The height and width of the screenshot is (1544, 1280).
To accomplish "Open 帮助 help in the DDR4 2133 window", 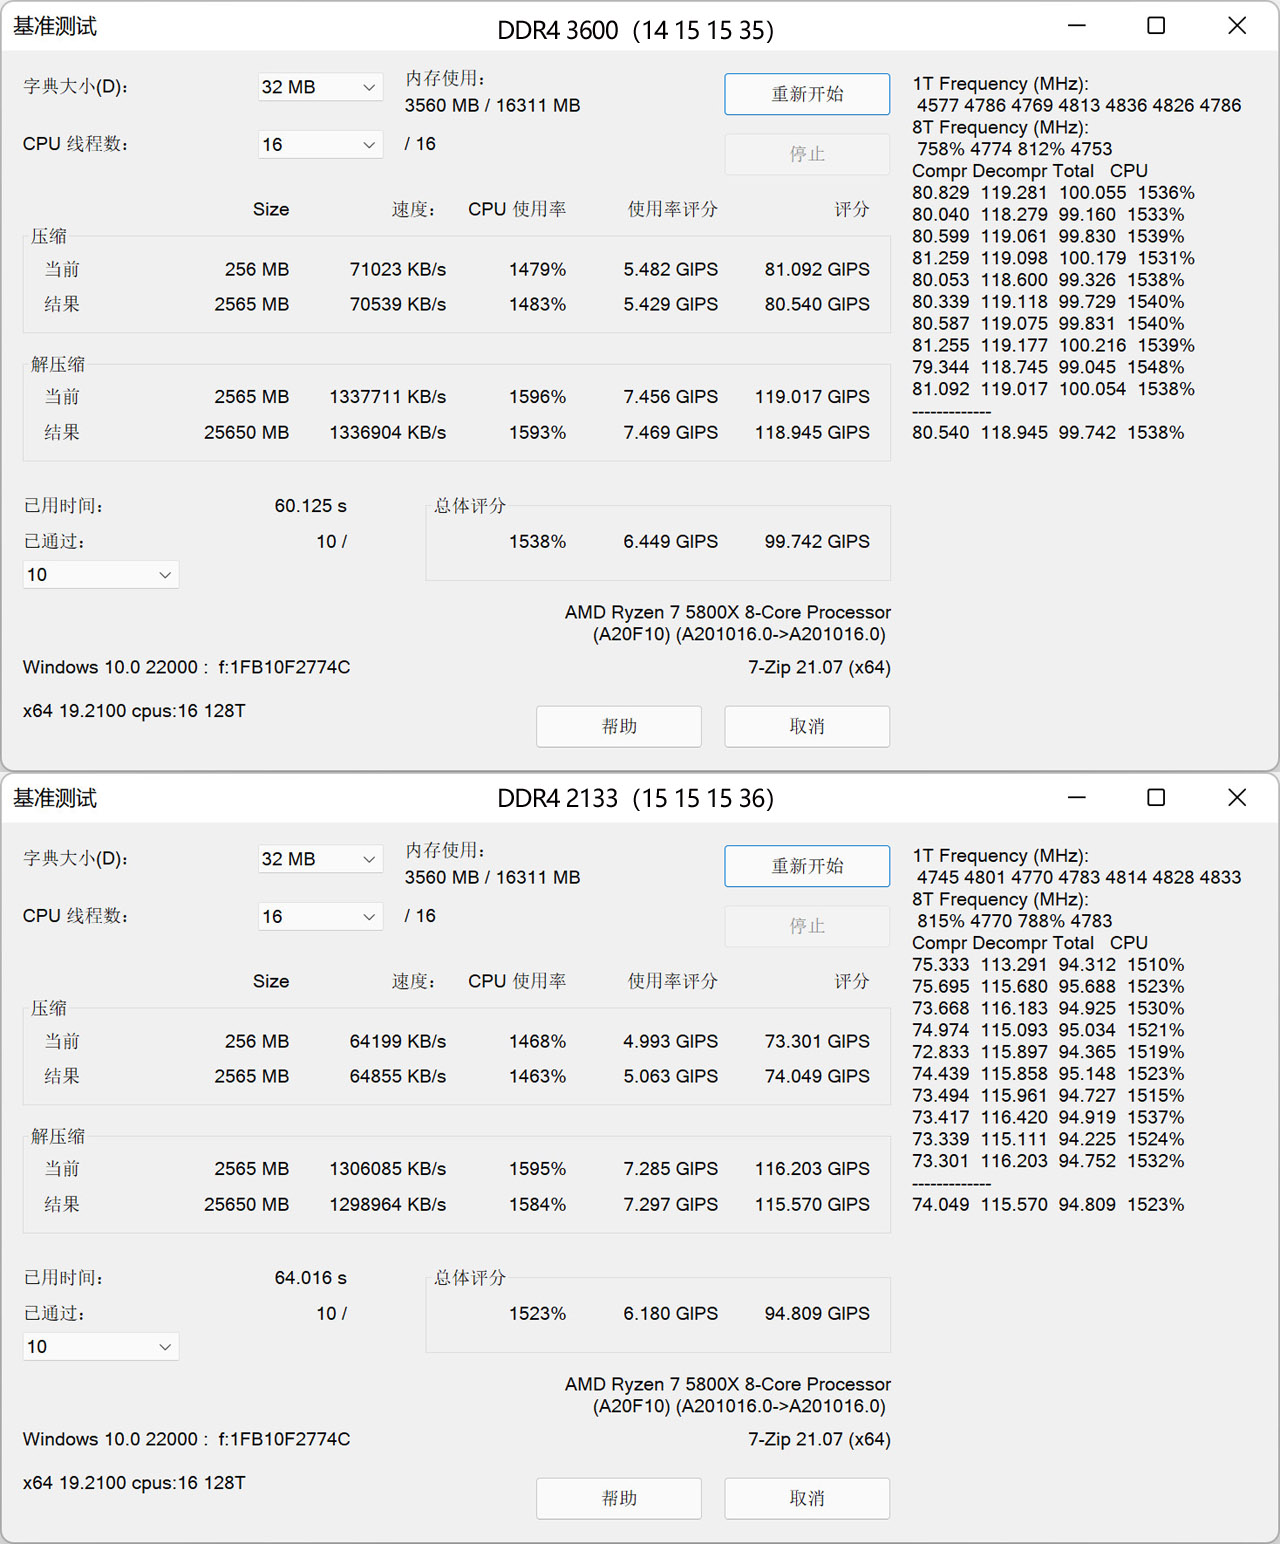I will click(618, 1498).
